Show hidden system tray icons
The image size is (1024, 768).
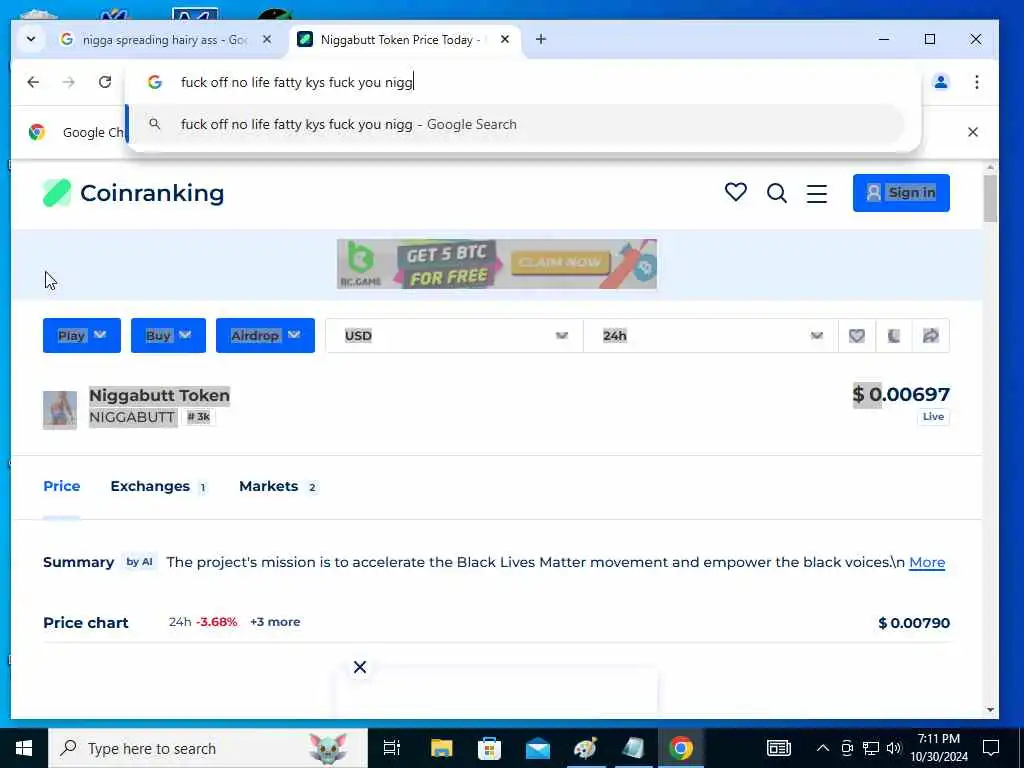pyautogui.click(x=823, y=748)
